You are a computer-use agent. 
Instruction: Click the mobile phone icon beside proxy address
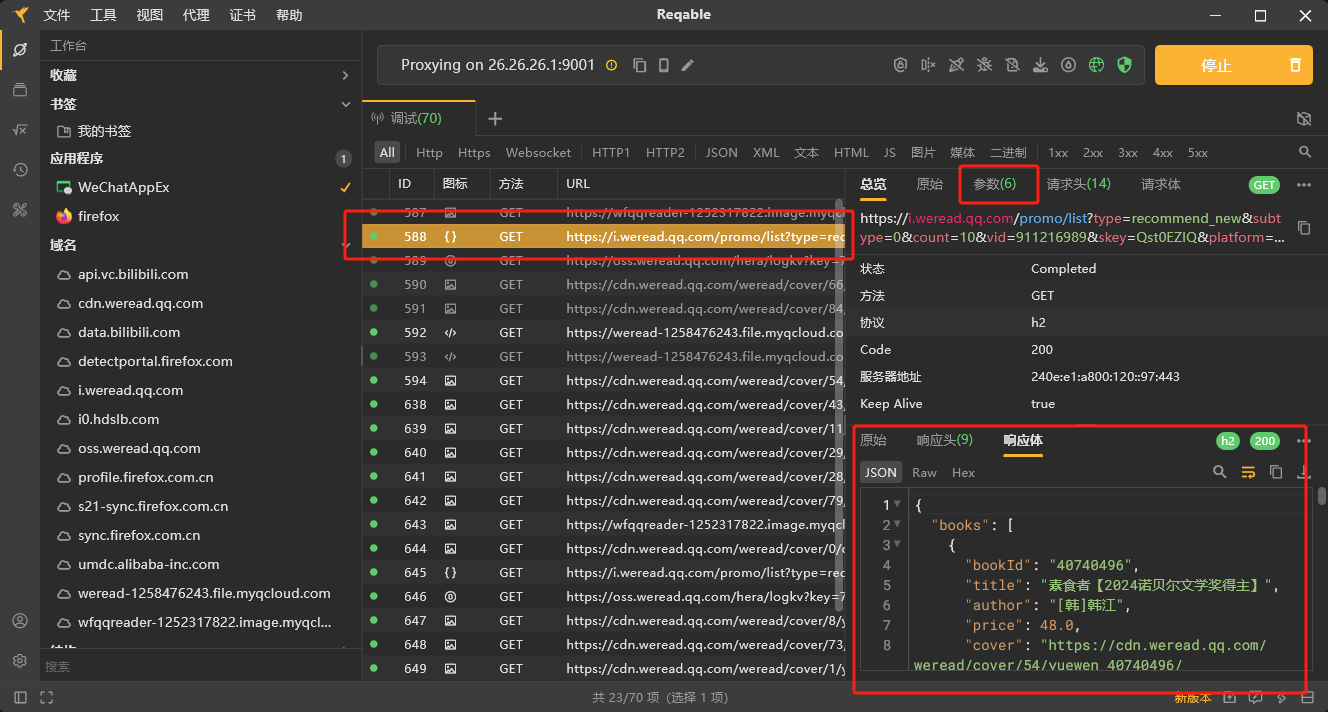(x=663, y=65)
